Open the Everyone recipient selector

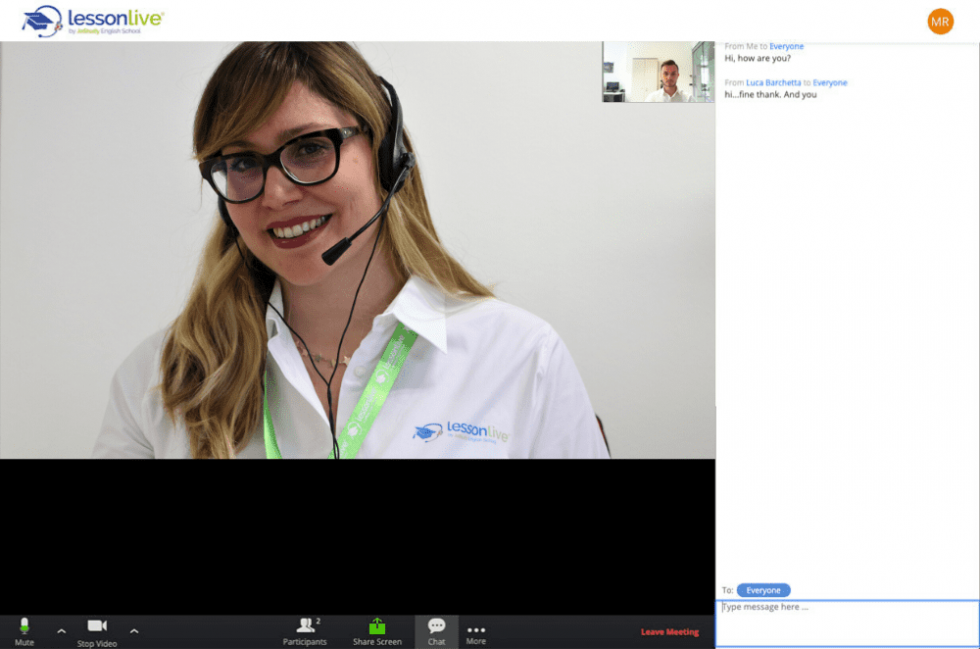(763, 590)
